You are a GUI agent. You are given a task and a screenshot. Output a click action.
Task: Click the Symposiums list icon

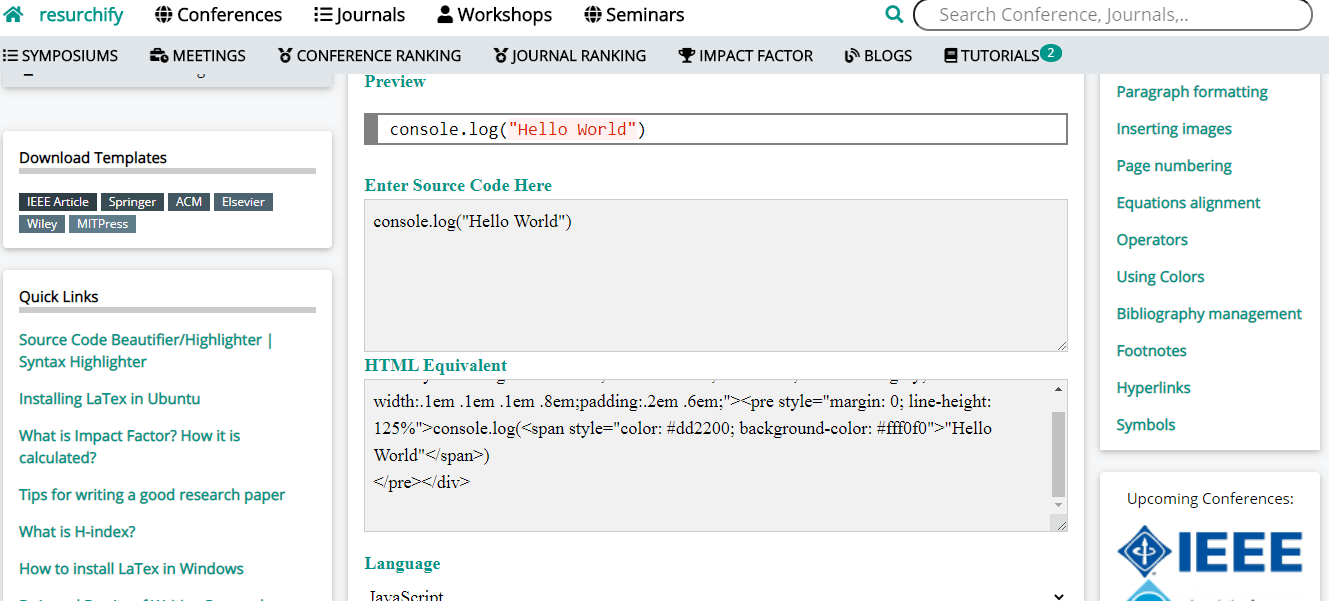11,56
